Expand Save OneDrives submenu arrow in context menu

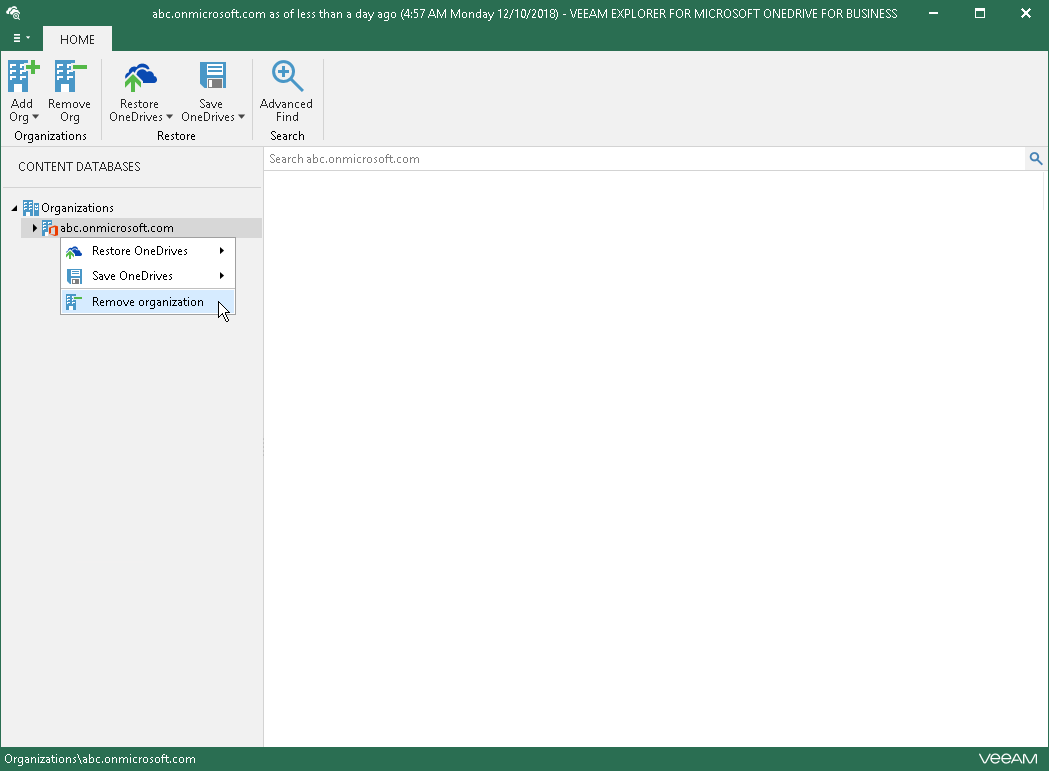[221, 276]
